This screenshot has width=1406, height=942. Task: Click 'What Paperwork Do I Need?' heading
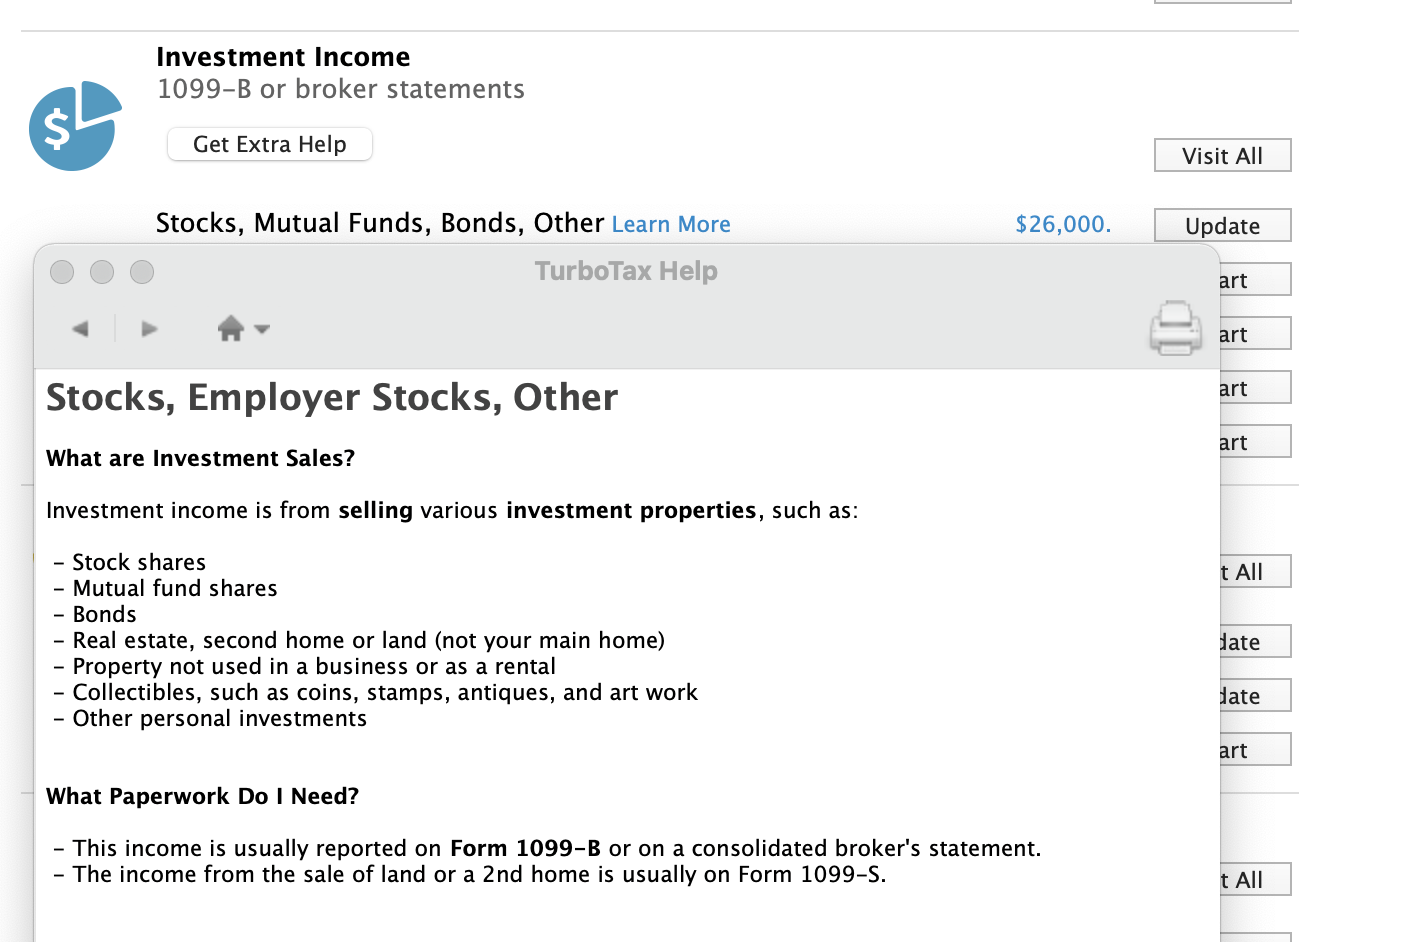pyautogui.click(x=203, y=797)
